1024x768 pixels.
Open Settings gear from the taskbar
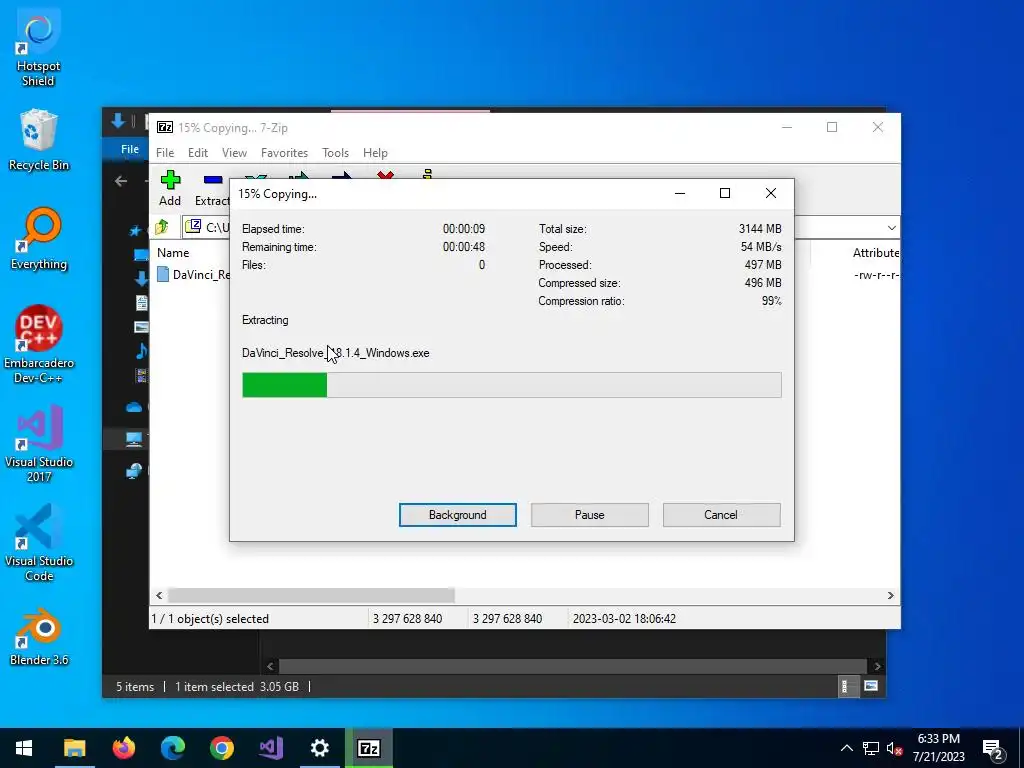coord(319,748)
